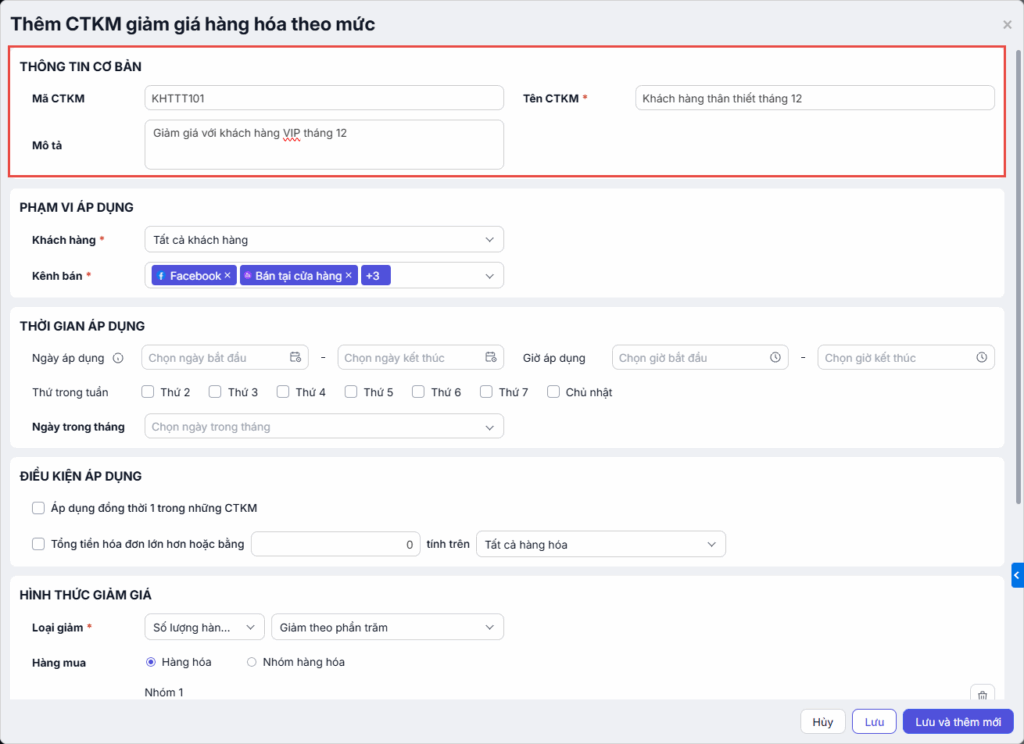Screen dimensions: 1024x744
Task: Click the Lưu và thêm mới button
Action: [x=958, y=722]
